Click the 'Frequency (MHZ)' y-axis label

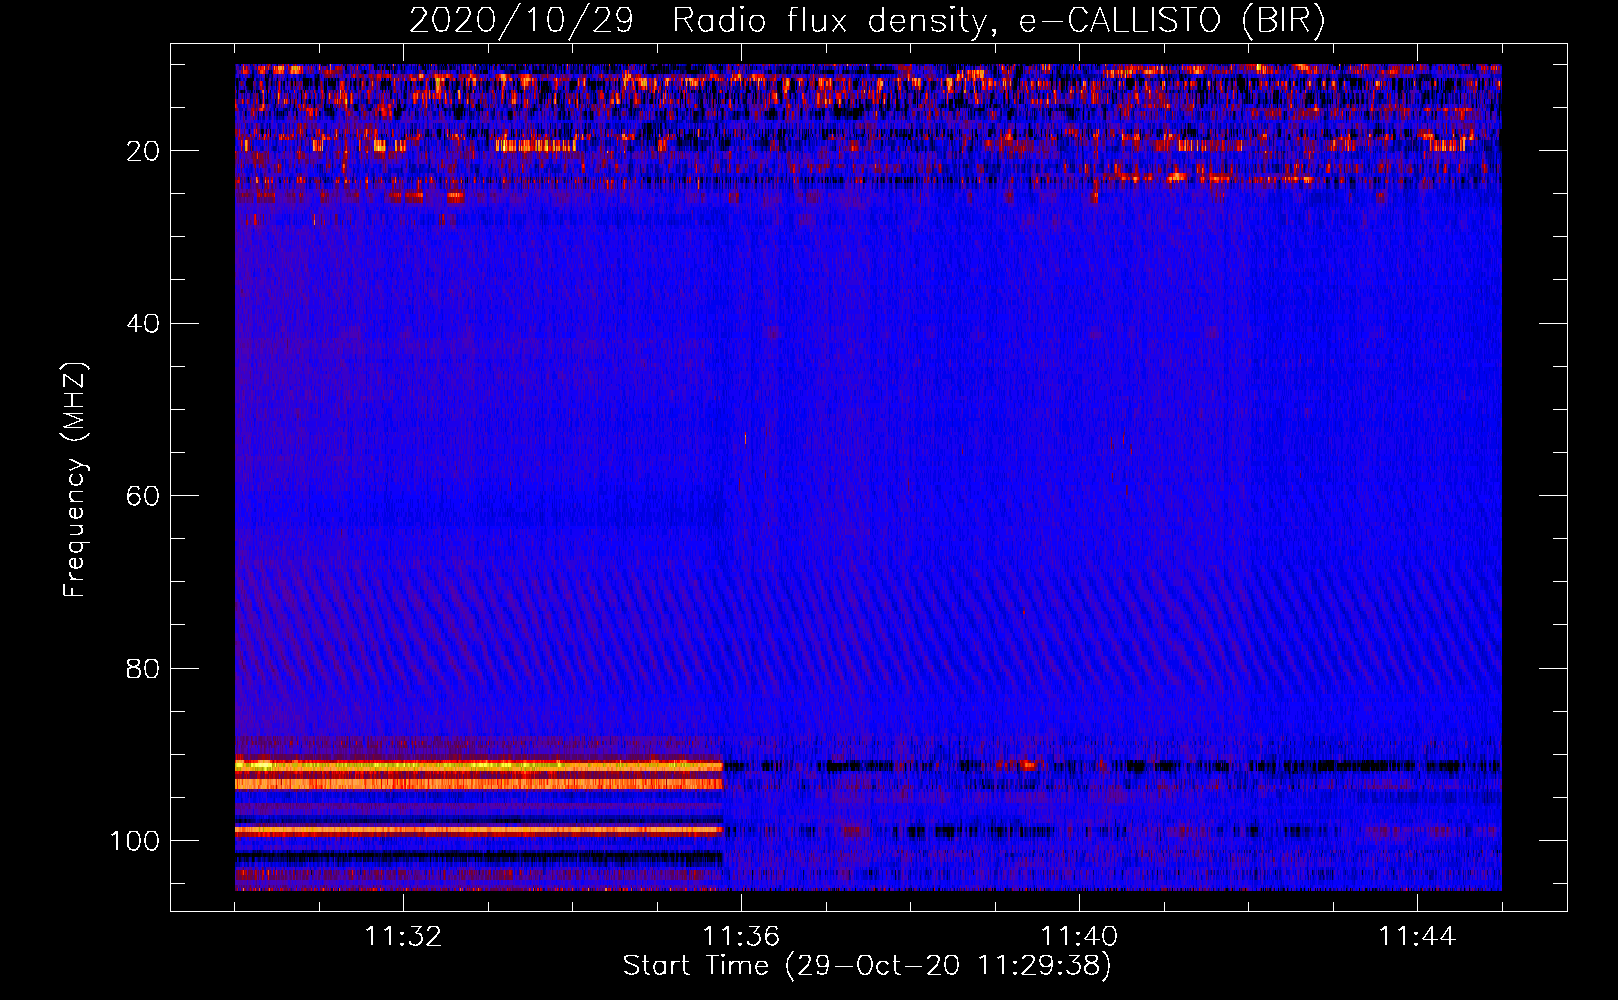coord(75,480)
